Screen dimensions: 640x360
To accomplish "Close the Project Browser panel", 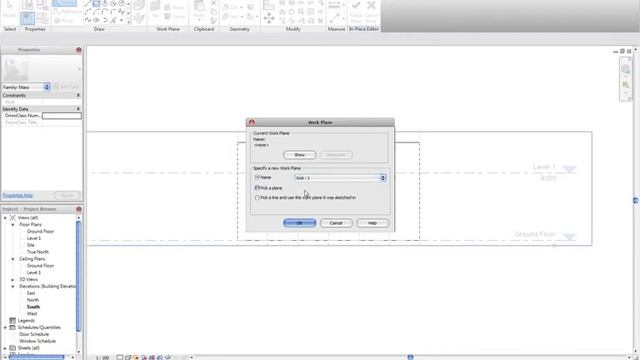I will [x=78, y=209].
